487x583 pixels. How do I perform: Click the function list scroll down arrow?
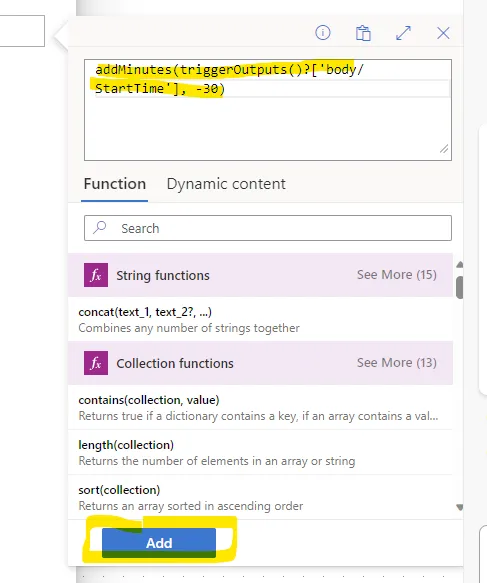coord(459,507)
